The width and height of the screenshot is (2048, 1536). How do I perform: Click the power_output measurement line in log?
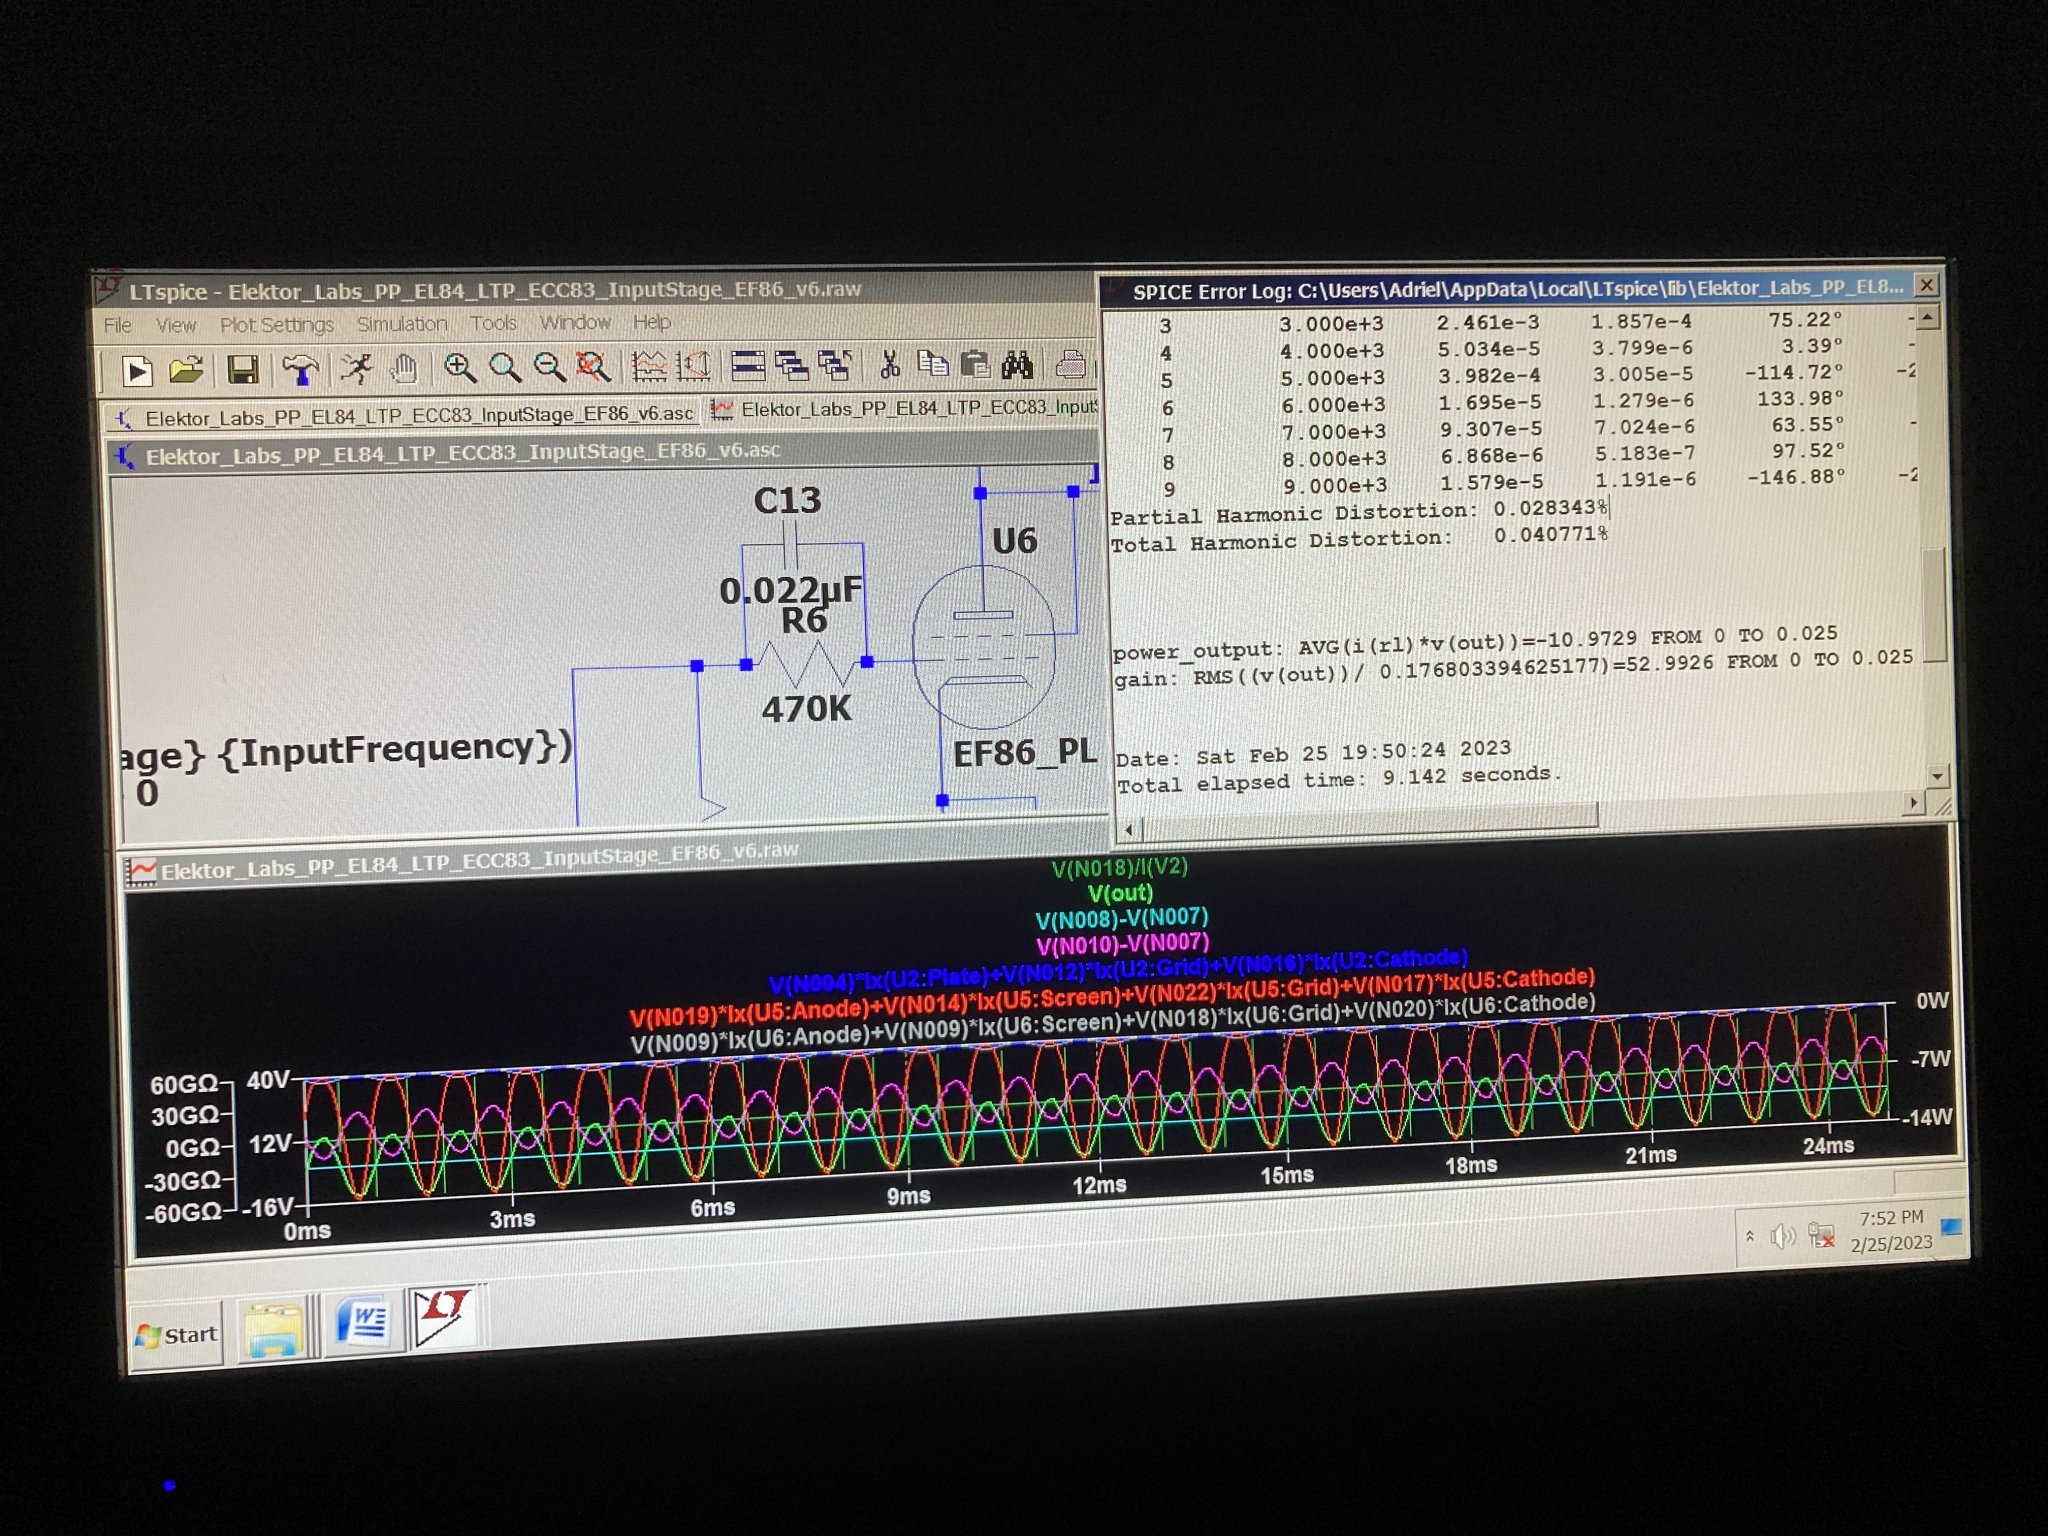[1476, 642]
